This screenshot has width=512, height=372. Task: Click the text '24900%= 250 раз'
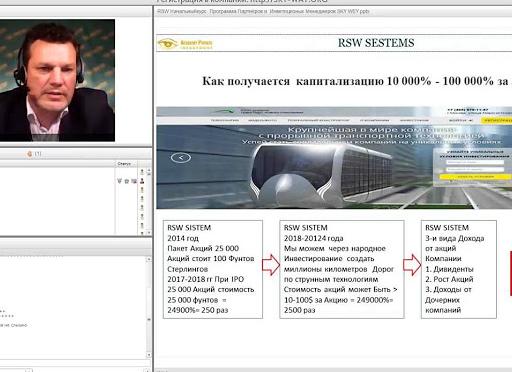(198, 310)
